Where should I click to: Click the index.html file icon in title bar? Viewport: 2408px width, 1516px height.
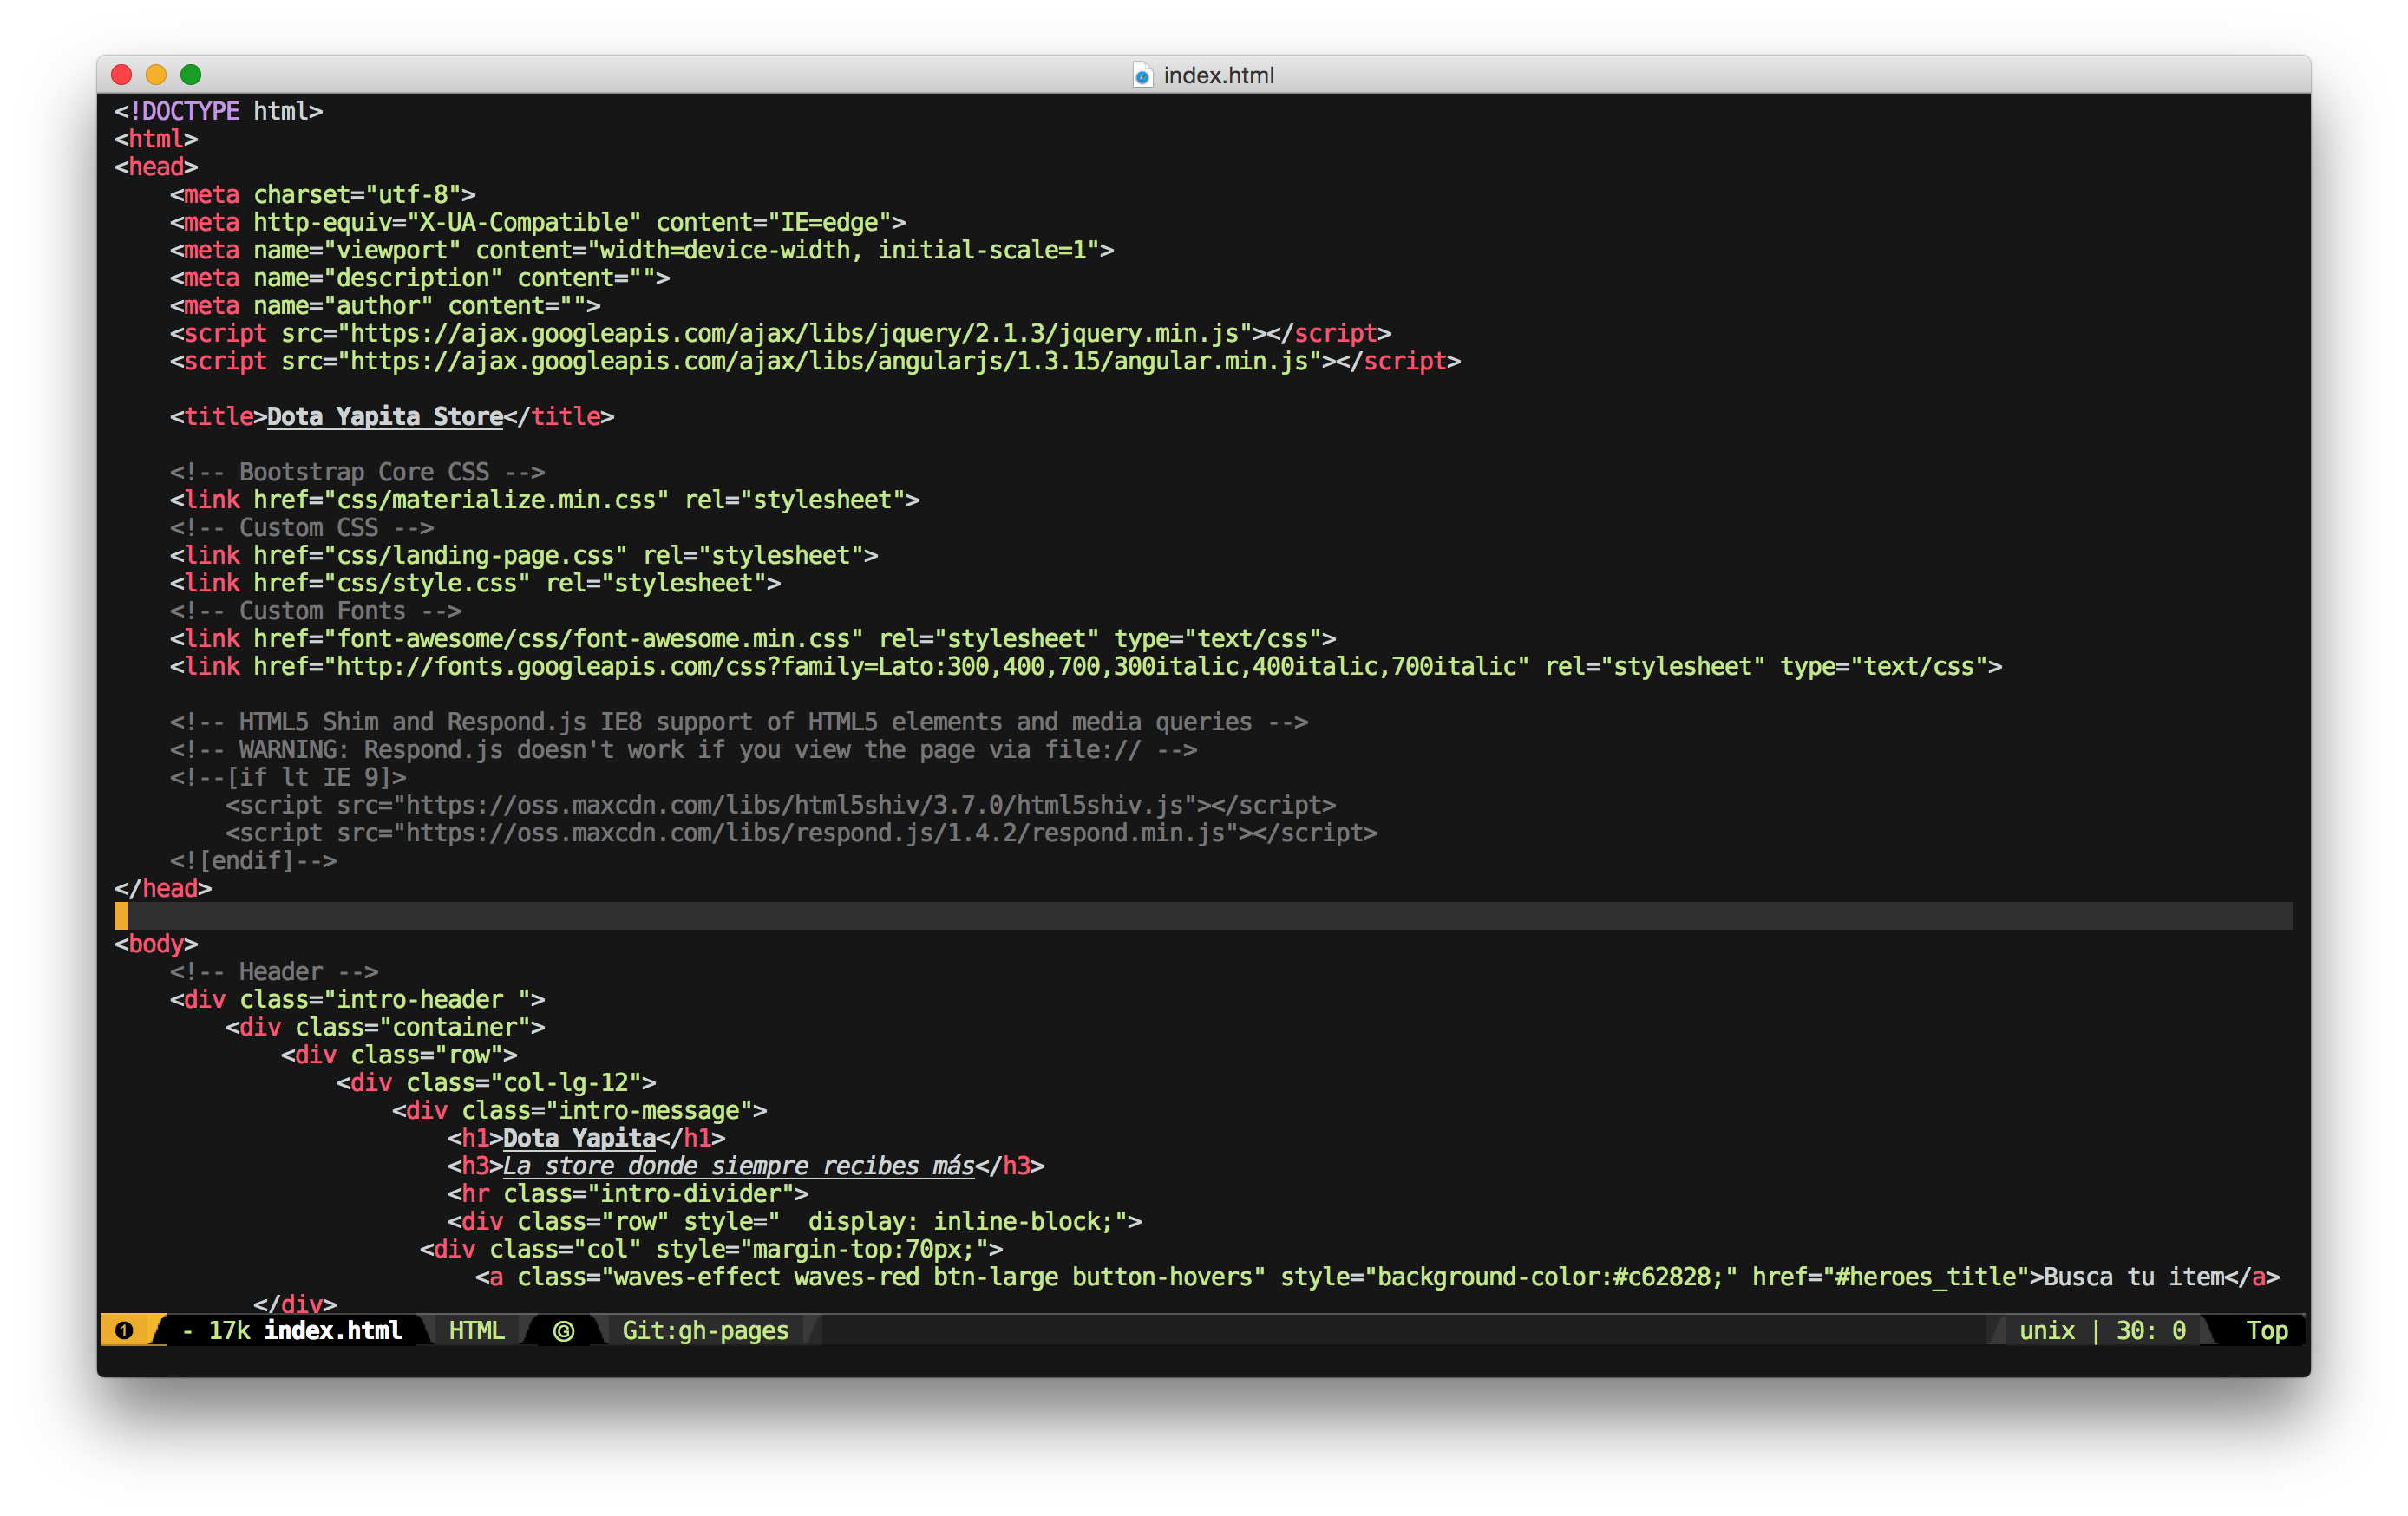(x=1142, y=75)
